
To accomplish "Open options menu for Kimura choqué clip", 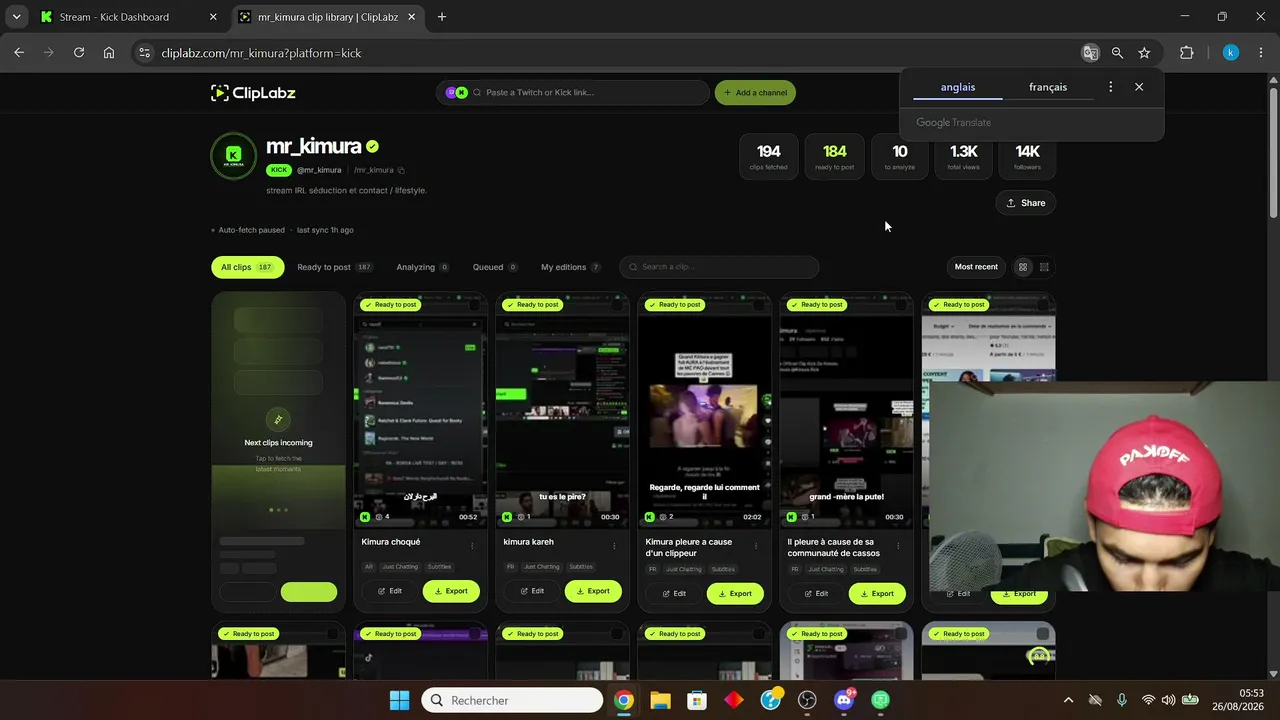I will point(472,546).
